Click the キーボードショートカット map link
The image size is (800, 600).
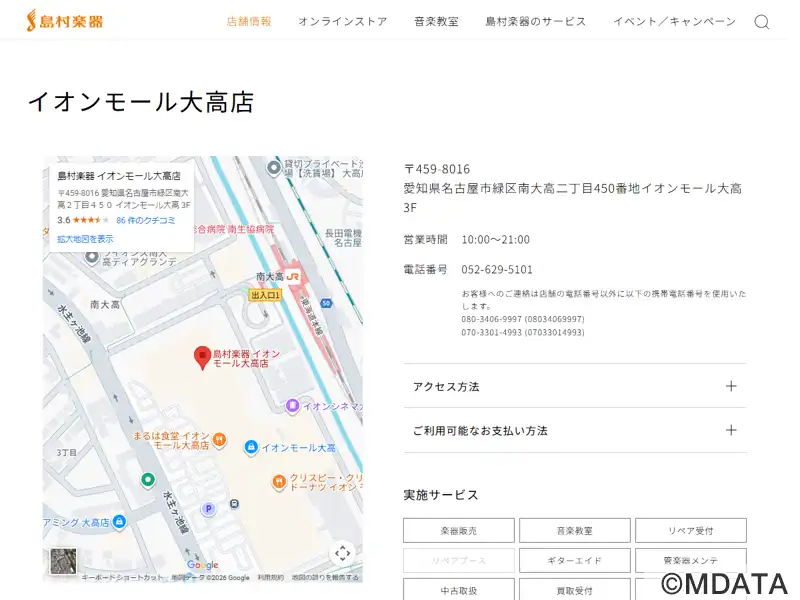coord(122,578)
